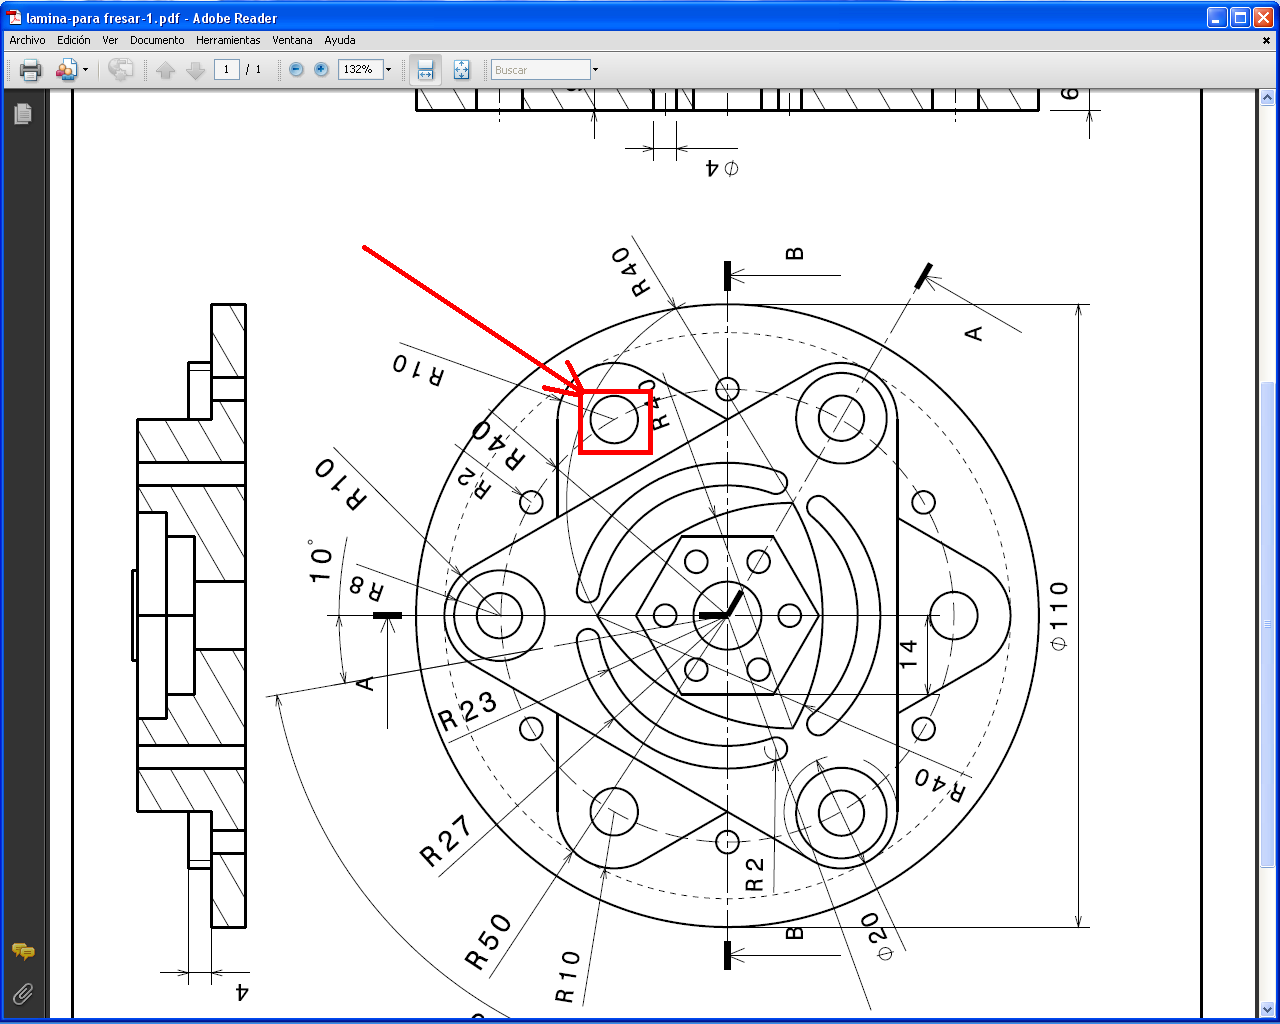
Task: Close the document with menu-bar X
Action: click(x=1266, y=41)
